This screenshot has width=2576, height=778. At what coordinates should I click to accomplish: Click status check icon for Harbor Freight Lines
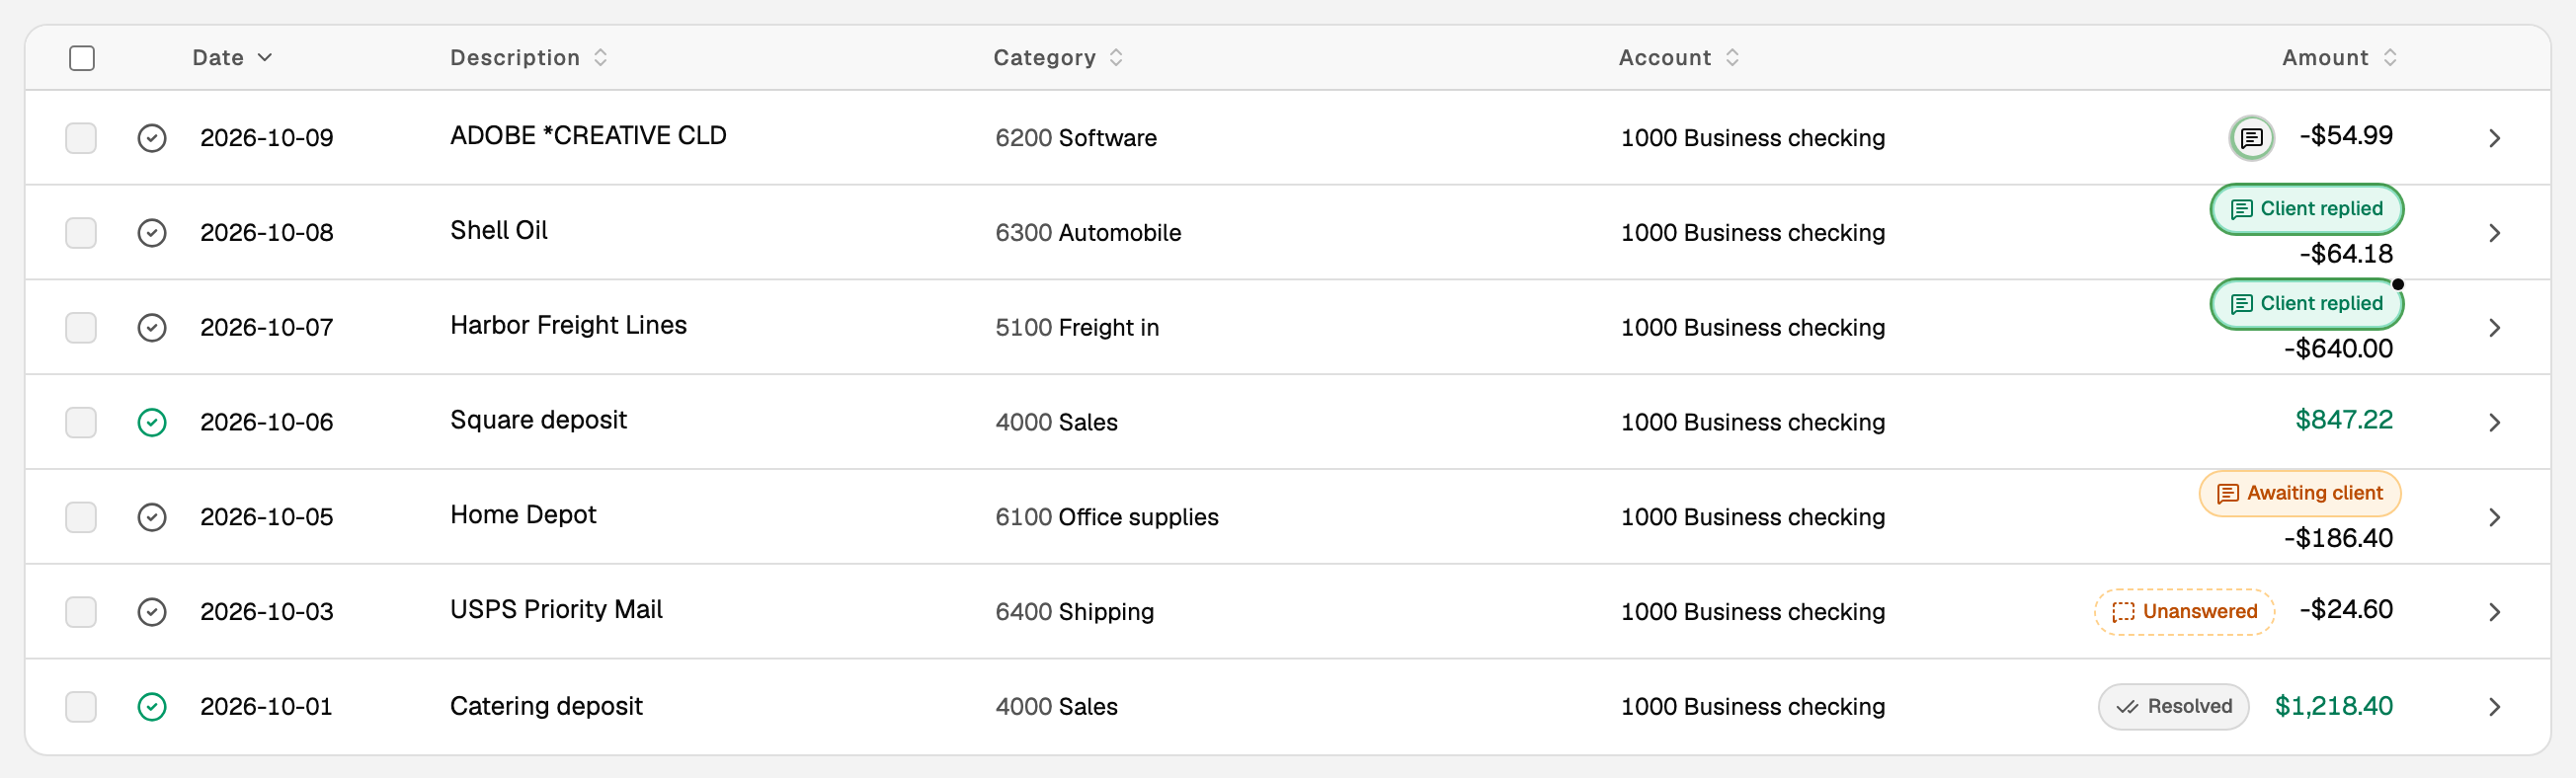coord(152,328)
